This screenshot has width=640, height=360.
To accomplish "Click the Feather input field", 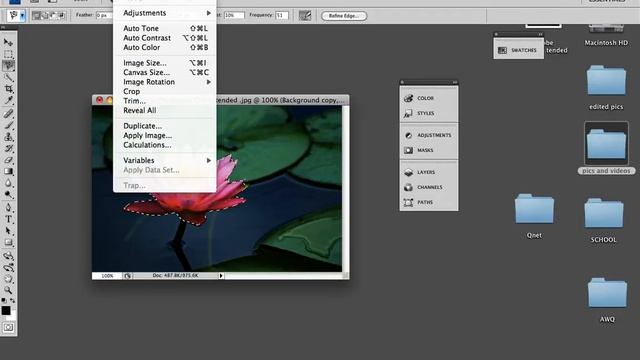I will click(104, 16).
